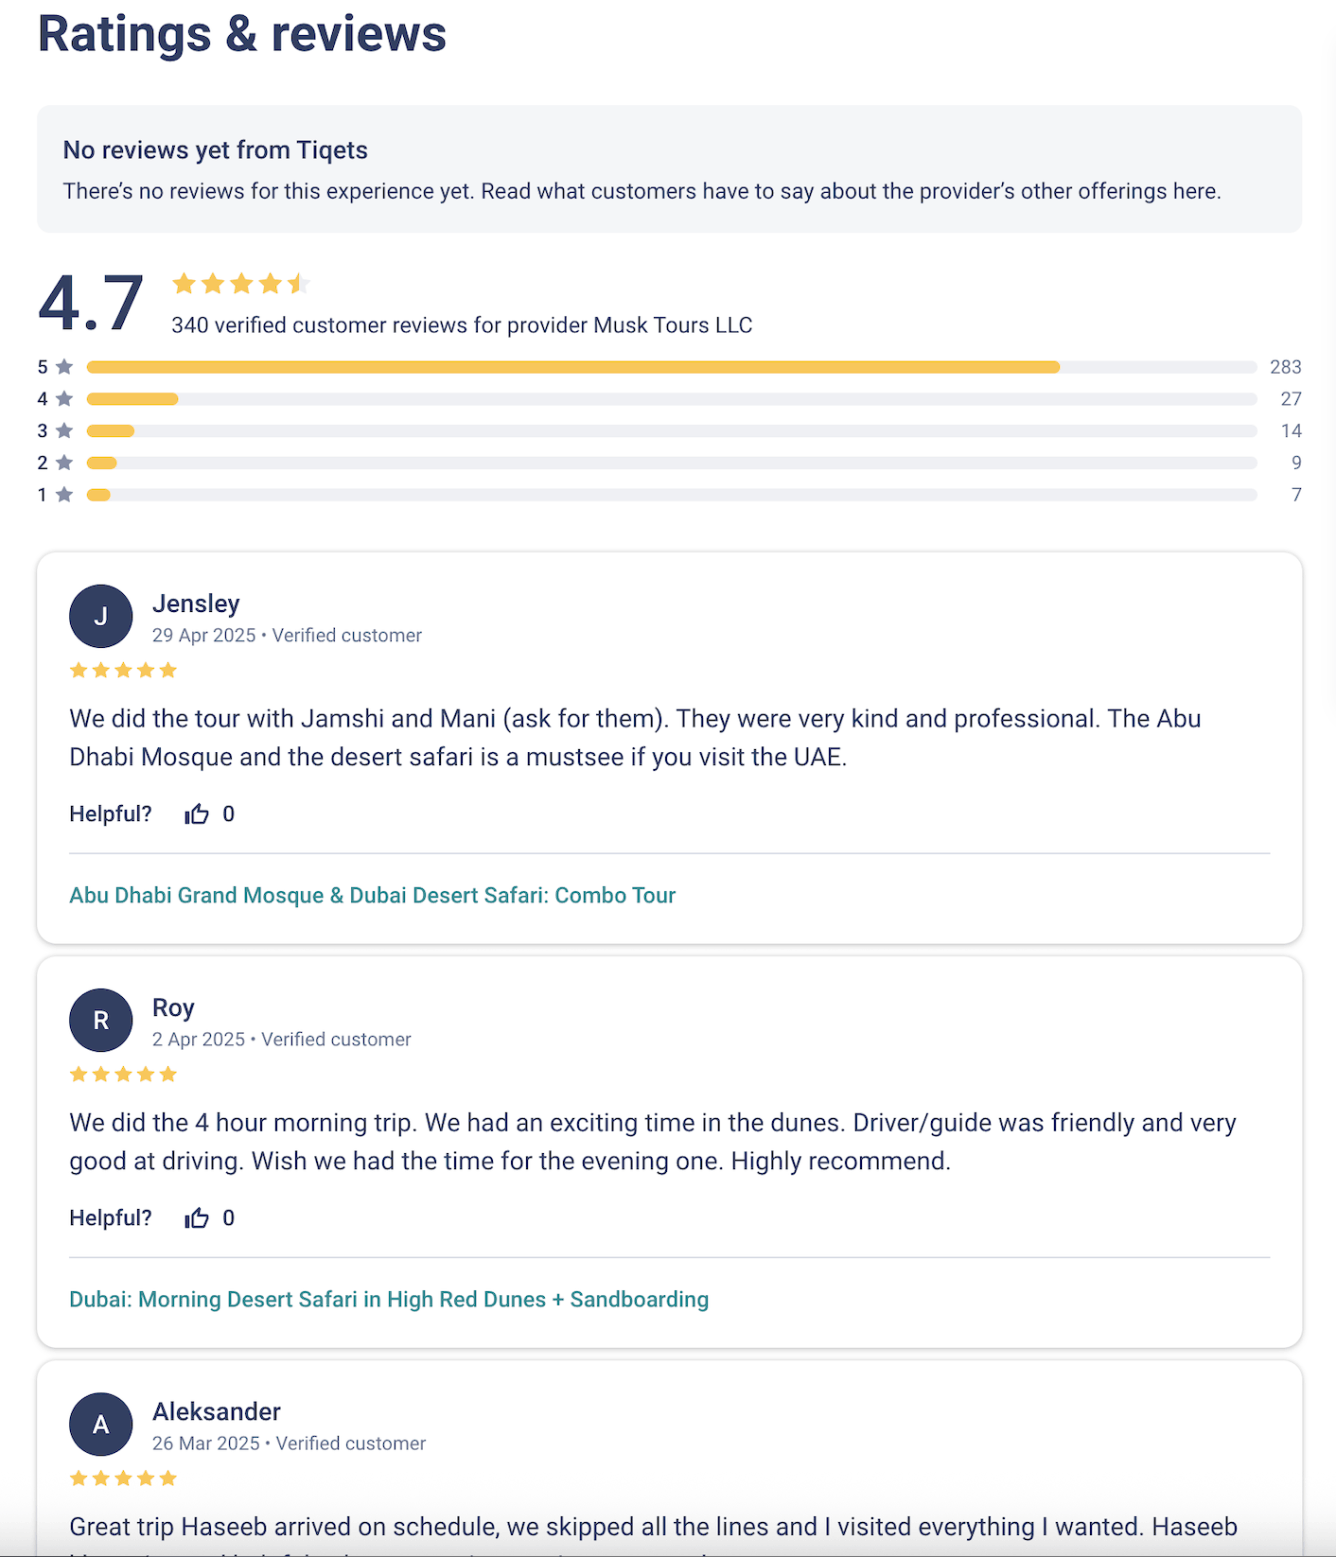This screenshot has width=1336, height=1557.
Task: Click Roy's round R avatar
Action: 101,1020
